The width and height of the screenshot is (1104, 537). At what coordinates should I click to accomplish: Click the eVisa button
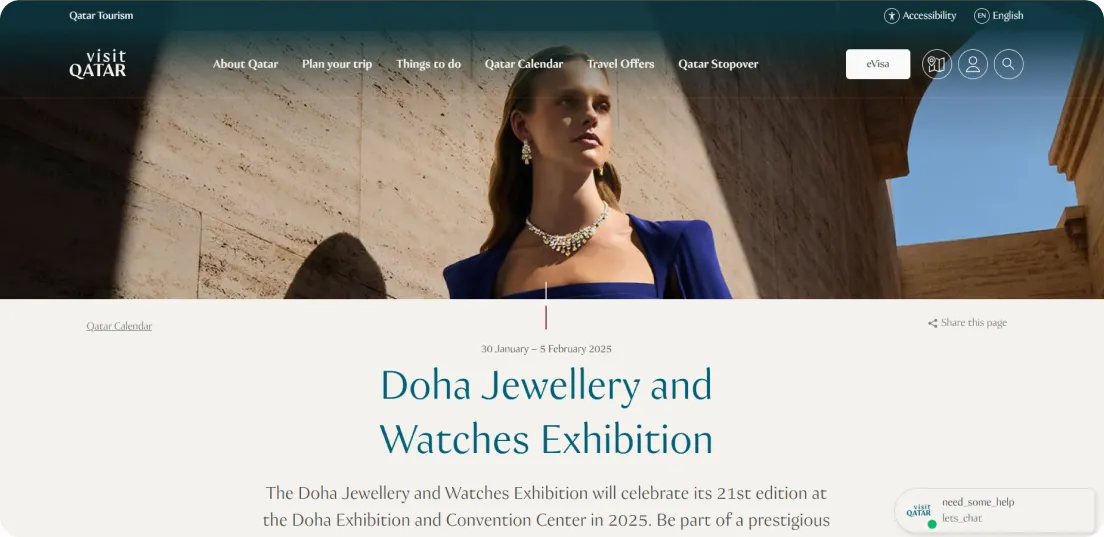(x=878, y=64)
